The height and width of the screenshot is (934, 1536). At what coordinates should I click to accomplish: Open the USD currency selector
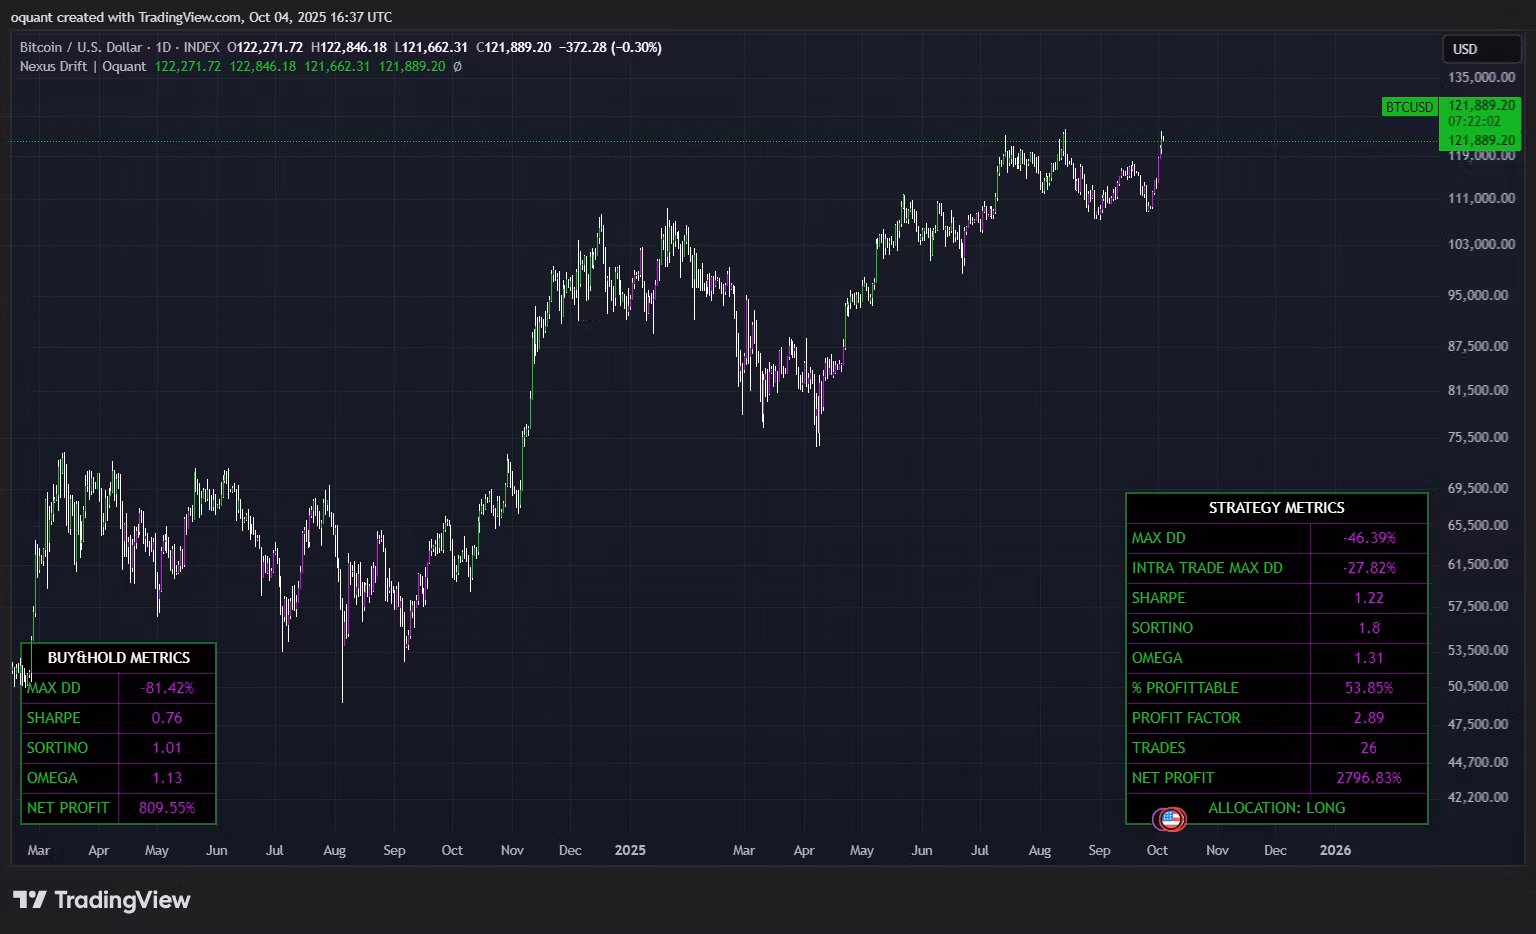(x=1480, y=49)
